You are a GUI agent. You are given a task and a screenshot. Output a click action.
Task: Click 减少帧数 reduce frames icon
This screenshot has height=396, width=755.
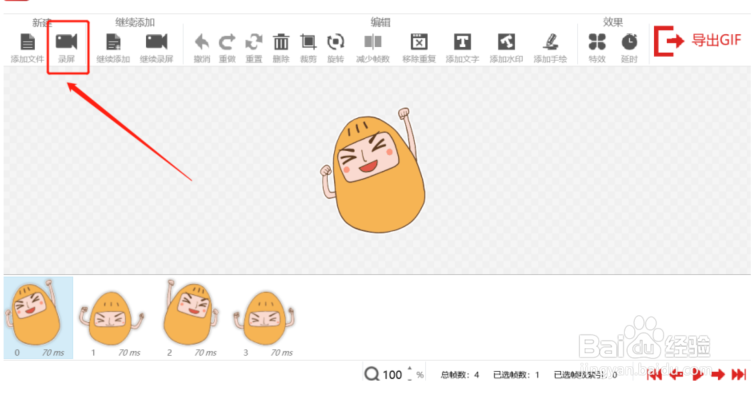(x=373, y=42)
